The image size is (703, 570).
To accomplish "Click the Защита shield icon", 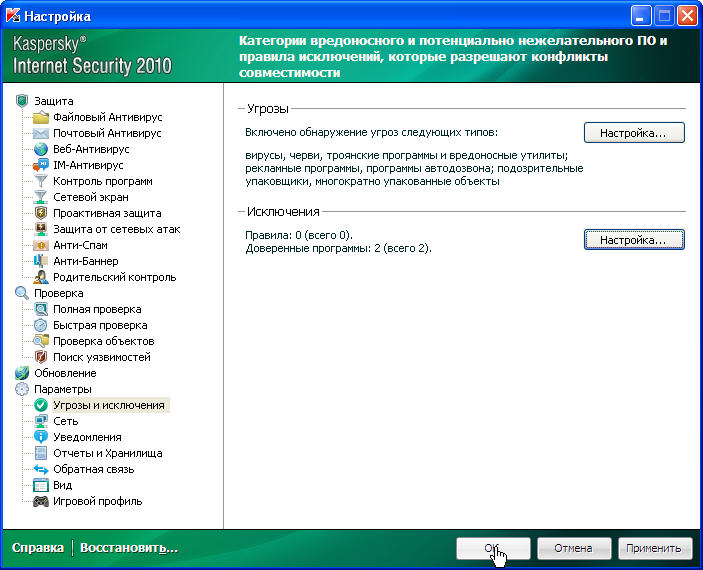I will click(22, 101).
